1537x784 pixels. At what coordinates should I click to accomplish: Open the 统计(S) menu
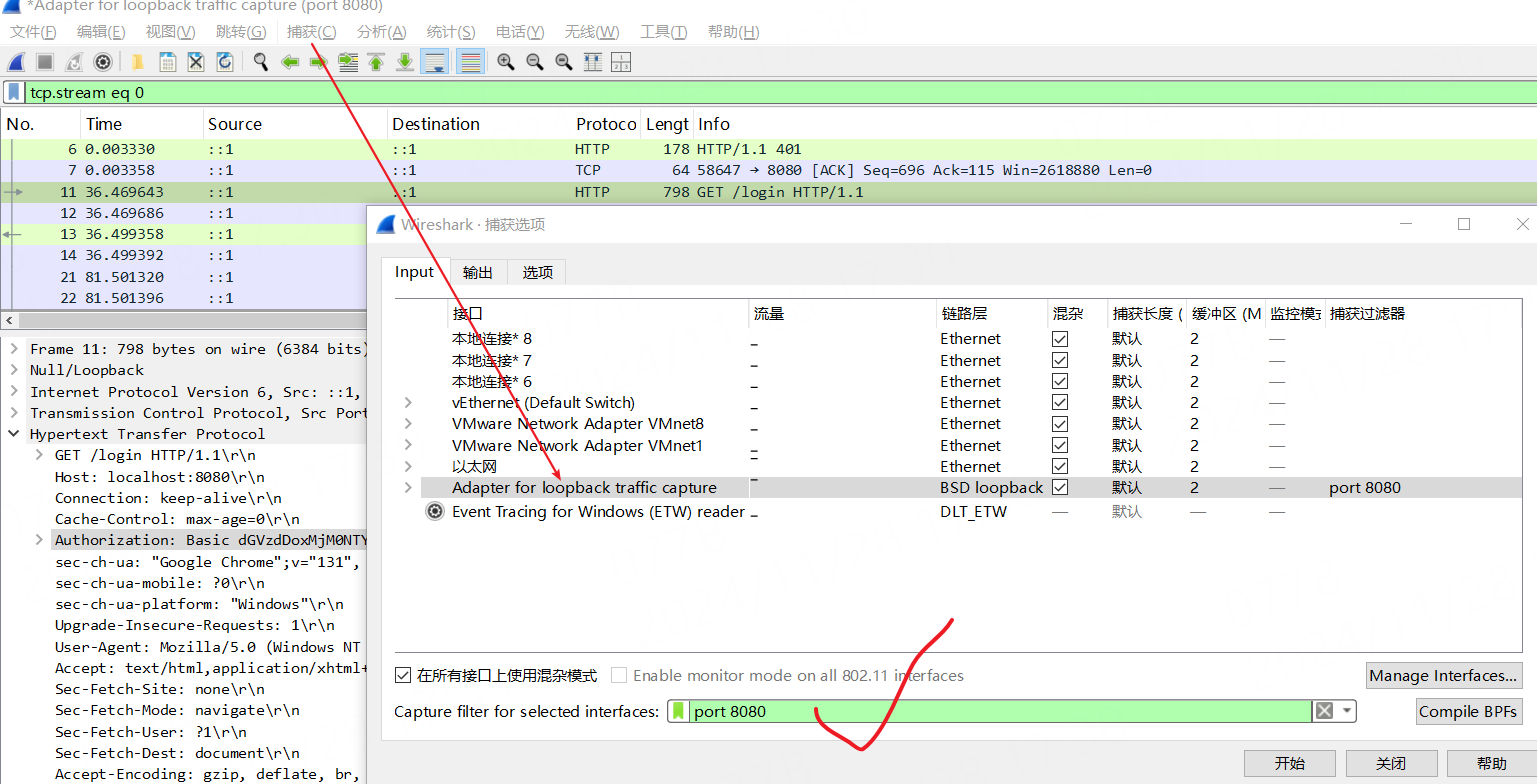[450, 32]
